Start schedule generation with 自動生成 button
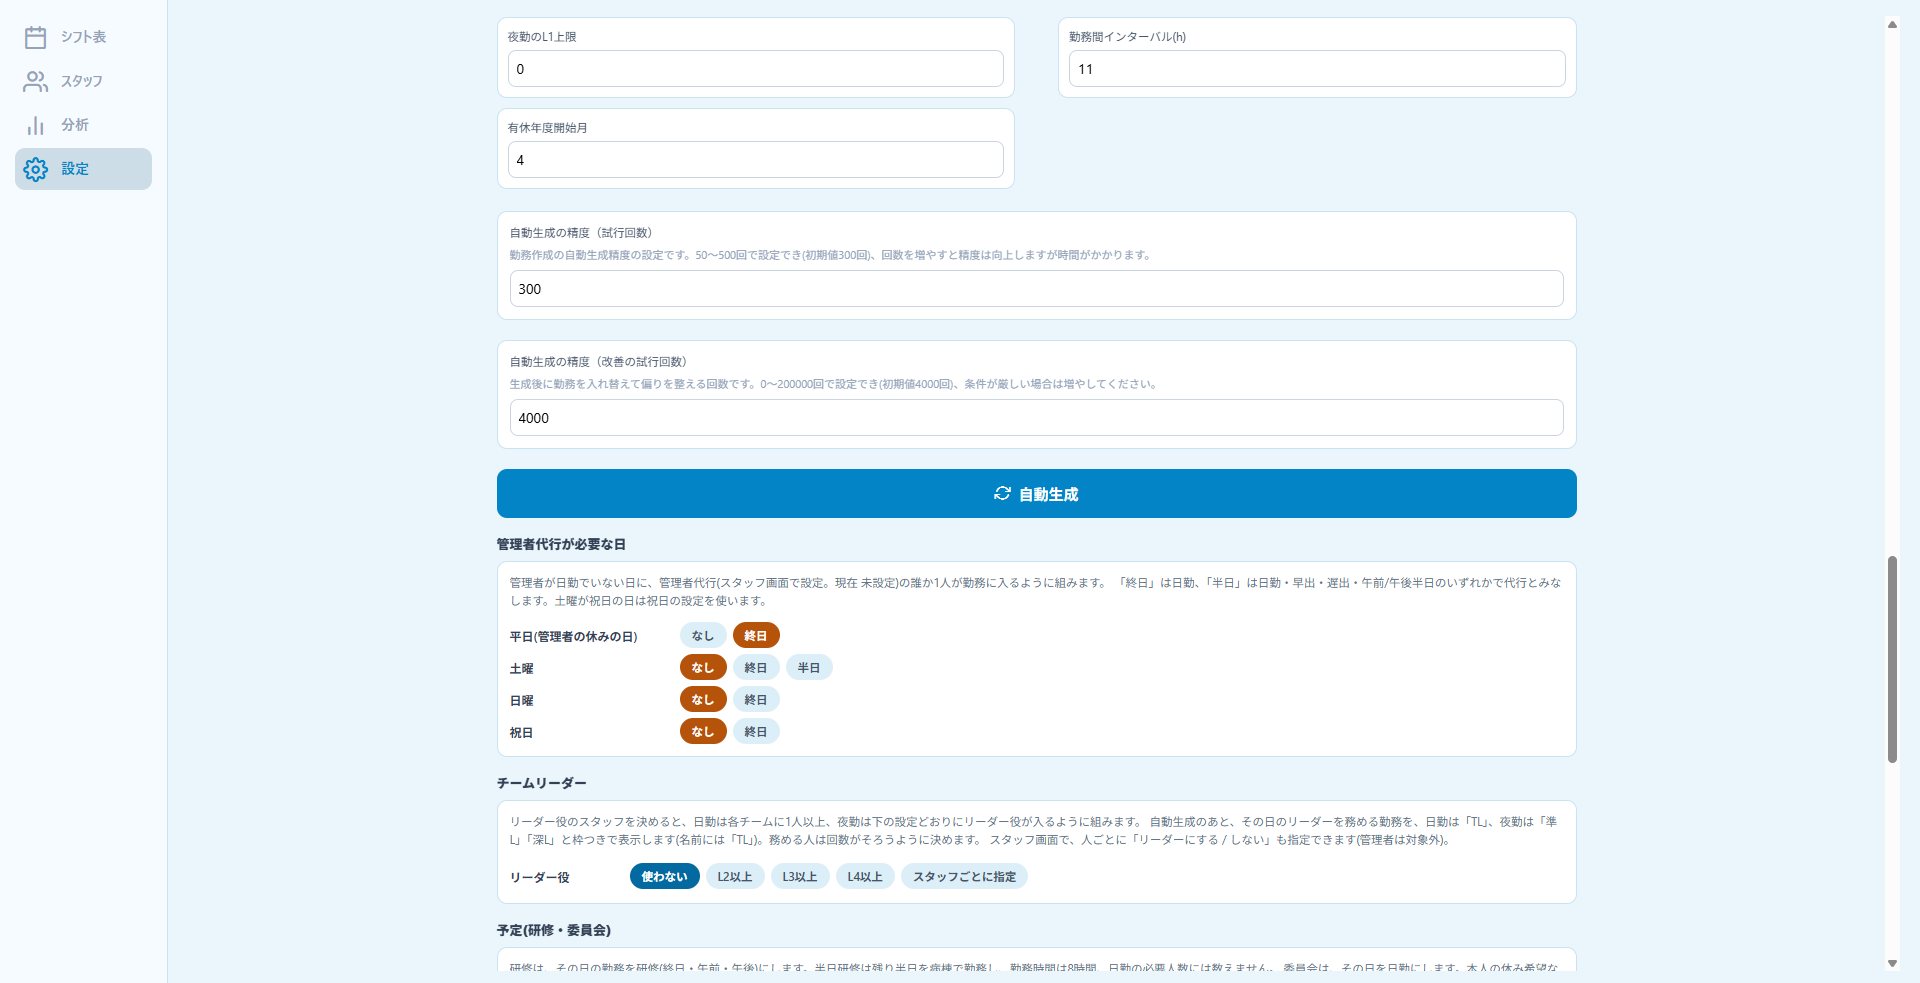1920x983 pixels. (x=1036, y=493)
